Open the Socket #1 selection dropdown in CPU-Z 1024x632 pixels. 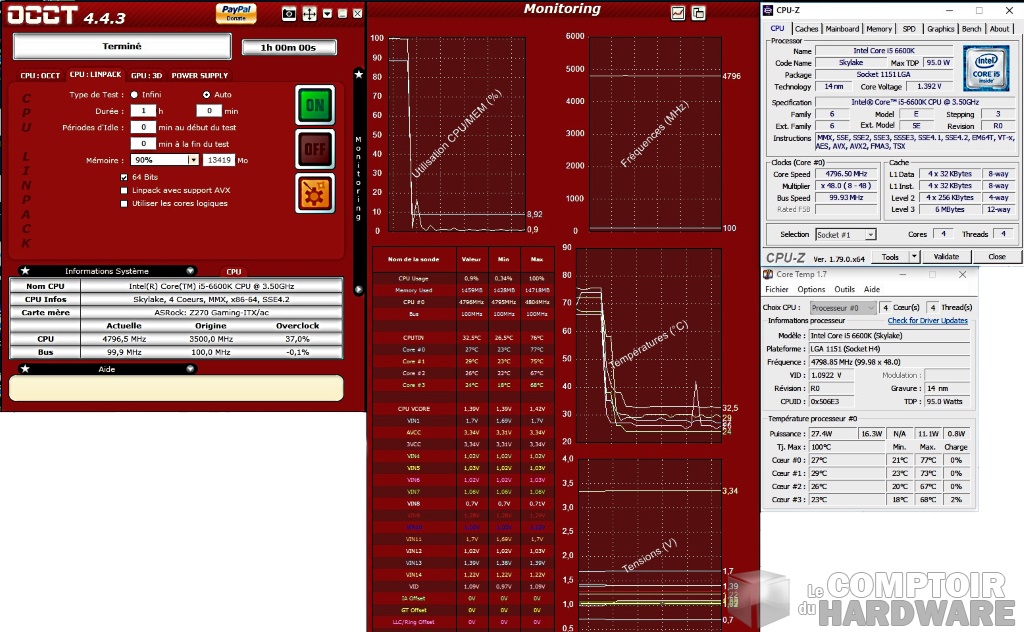point(870,234)
